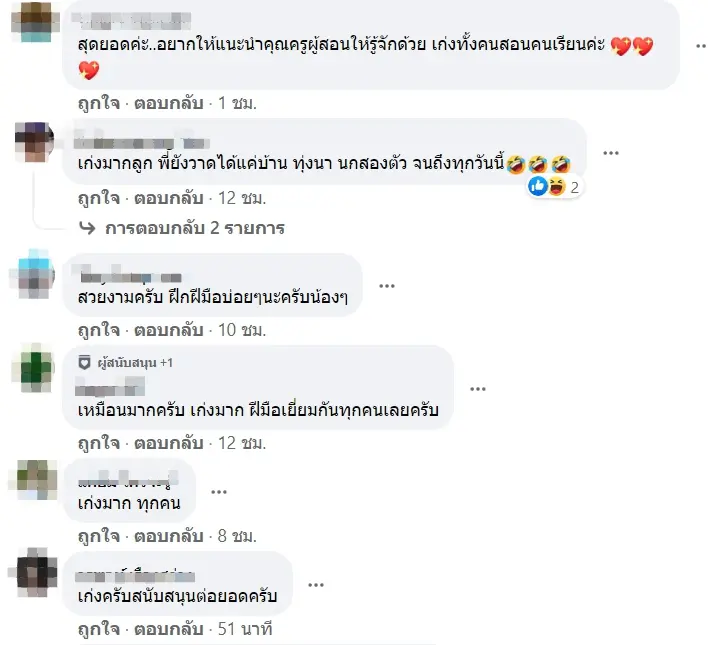Open green avatar of the supporter commenter
This screenshot has height=645, width=708.
coord(35,369)
